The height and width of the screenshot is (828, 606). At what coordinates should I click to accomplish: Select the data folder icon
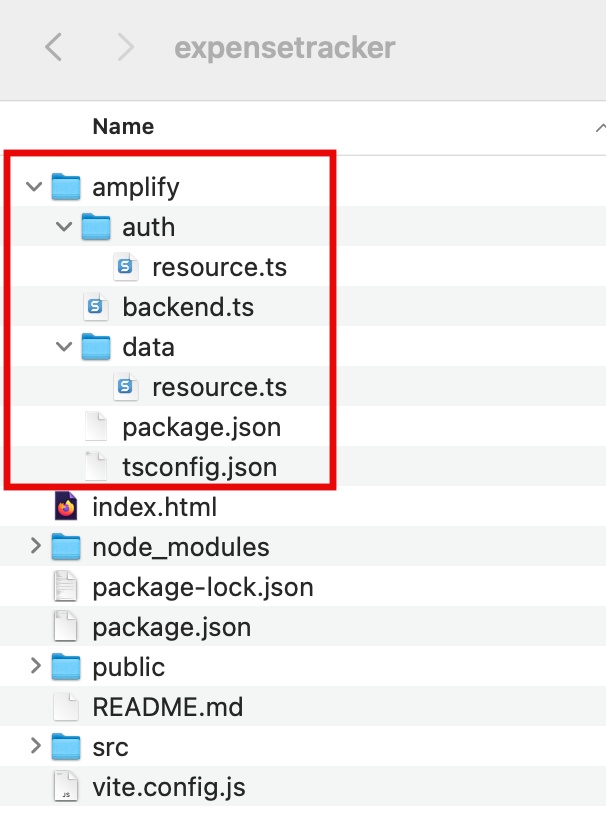96,347
